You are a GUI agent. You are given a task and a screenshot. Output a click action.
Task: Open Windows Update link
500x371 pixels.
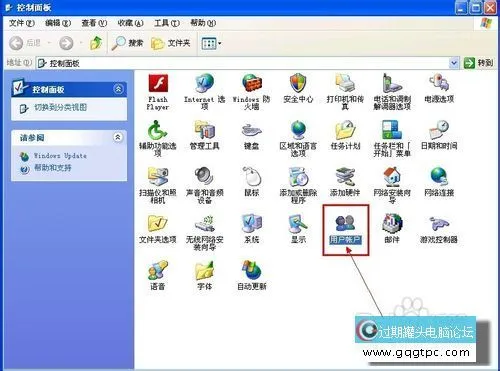60,156
